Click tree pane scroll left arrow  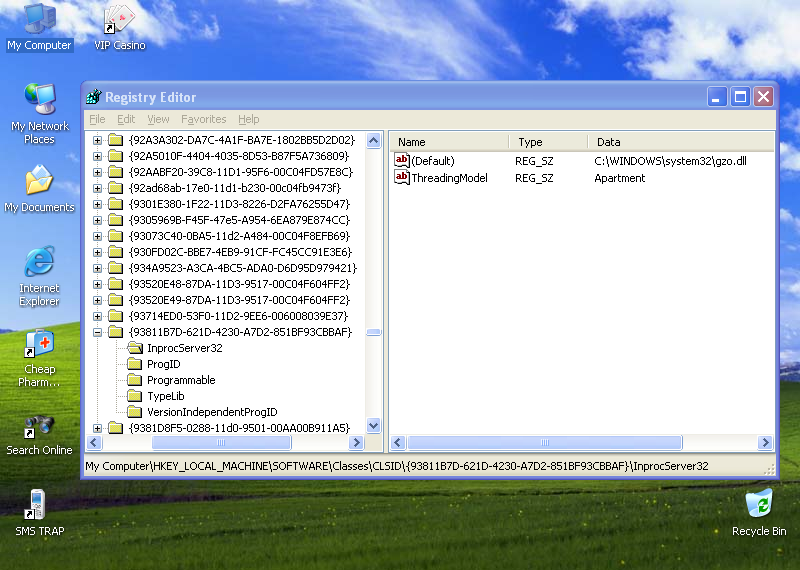click(94, 442)
